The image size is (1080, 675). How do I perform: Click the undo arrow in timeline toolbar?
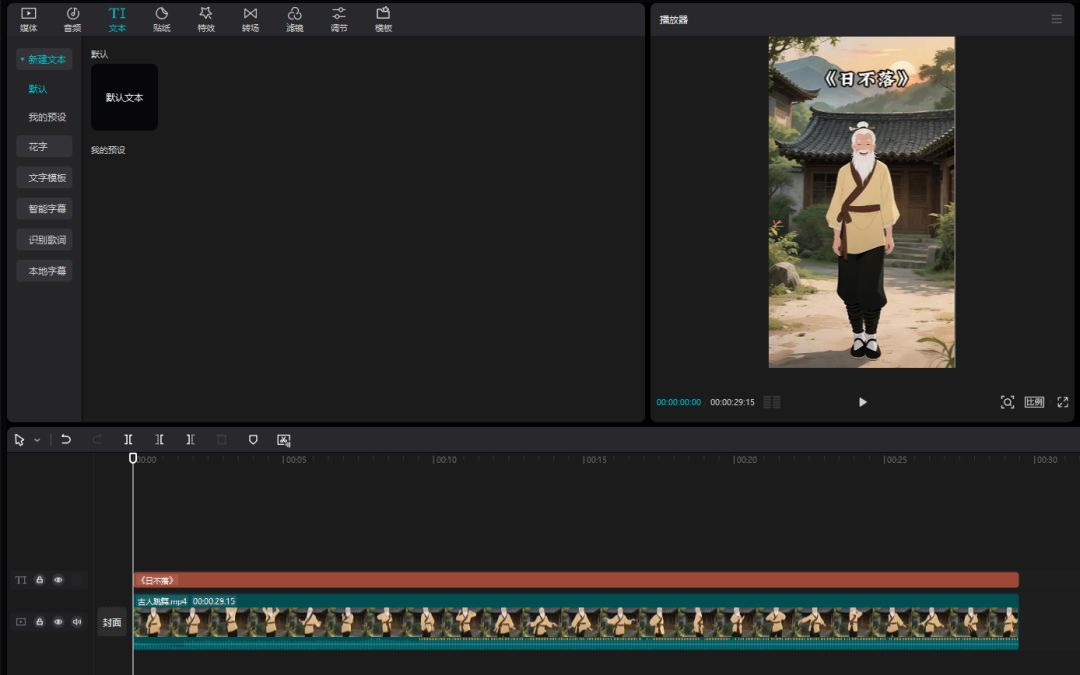pos(66,439)
